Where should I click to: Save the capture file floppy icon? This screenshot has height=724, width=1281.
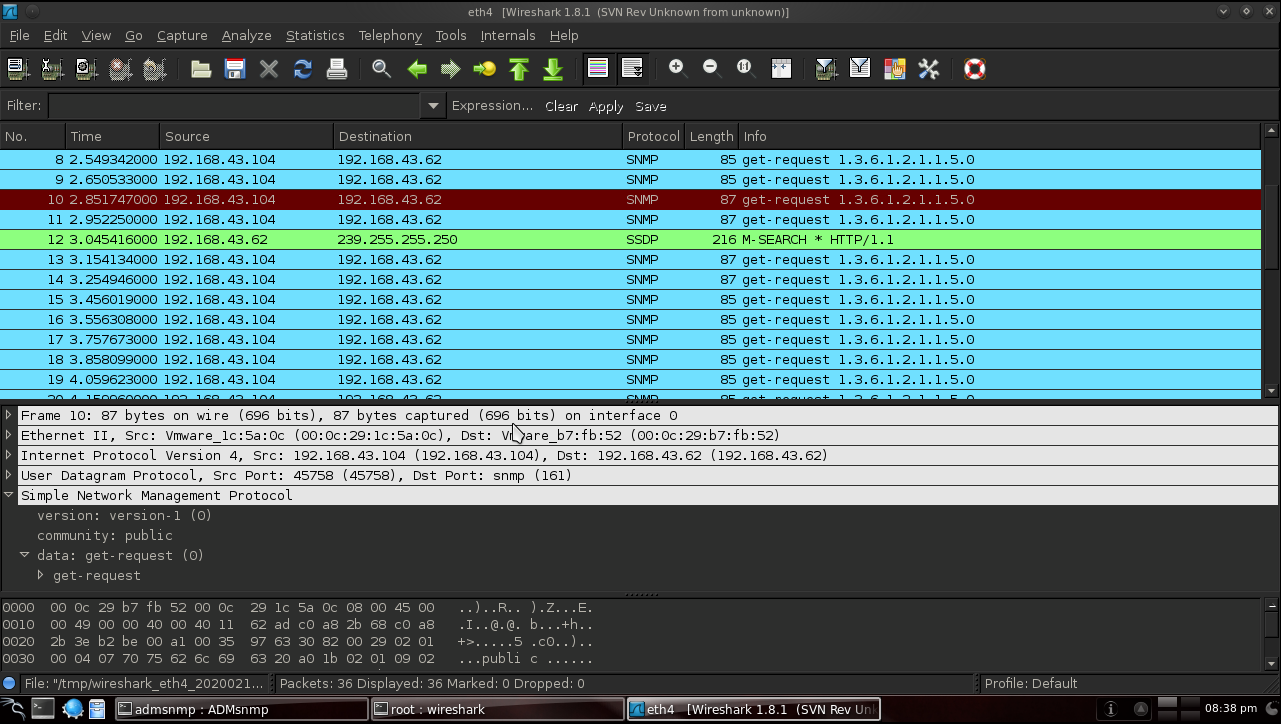[235, 69]
